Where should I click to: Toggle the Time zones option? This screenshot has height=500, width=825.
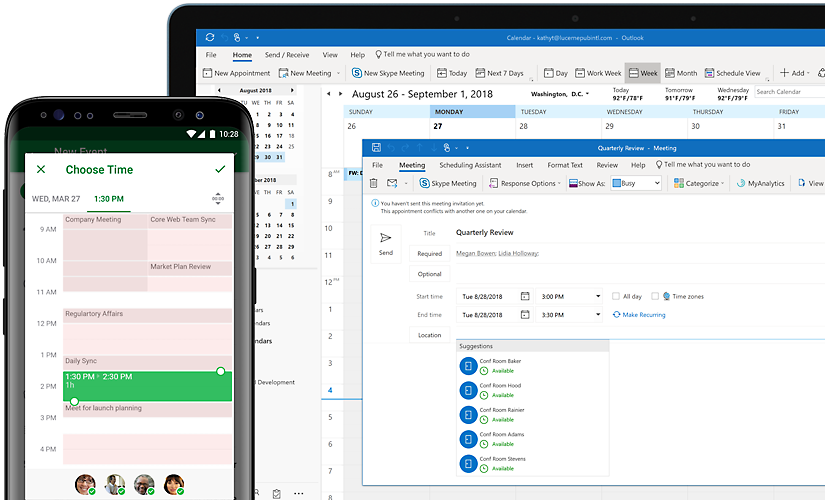pyautogui.click(x=655, y=296)
